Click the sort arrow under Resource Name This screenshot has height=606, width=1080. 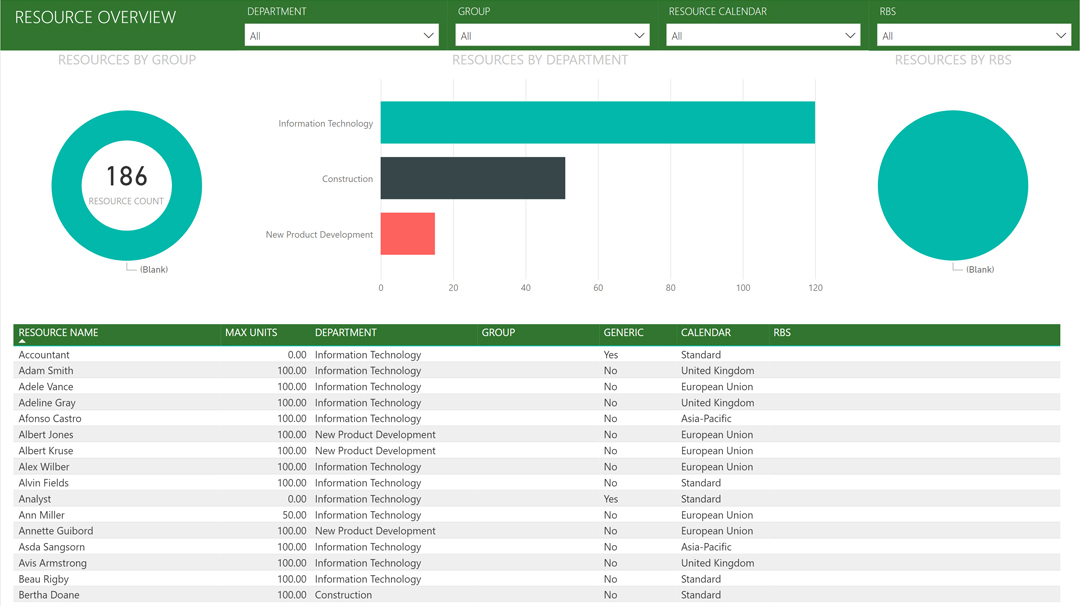(22, 342)
